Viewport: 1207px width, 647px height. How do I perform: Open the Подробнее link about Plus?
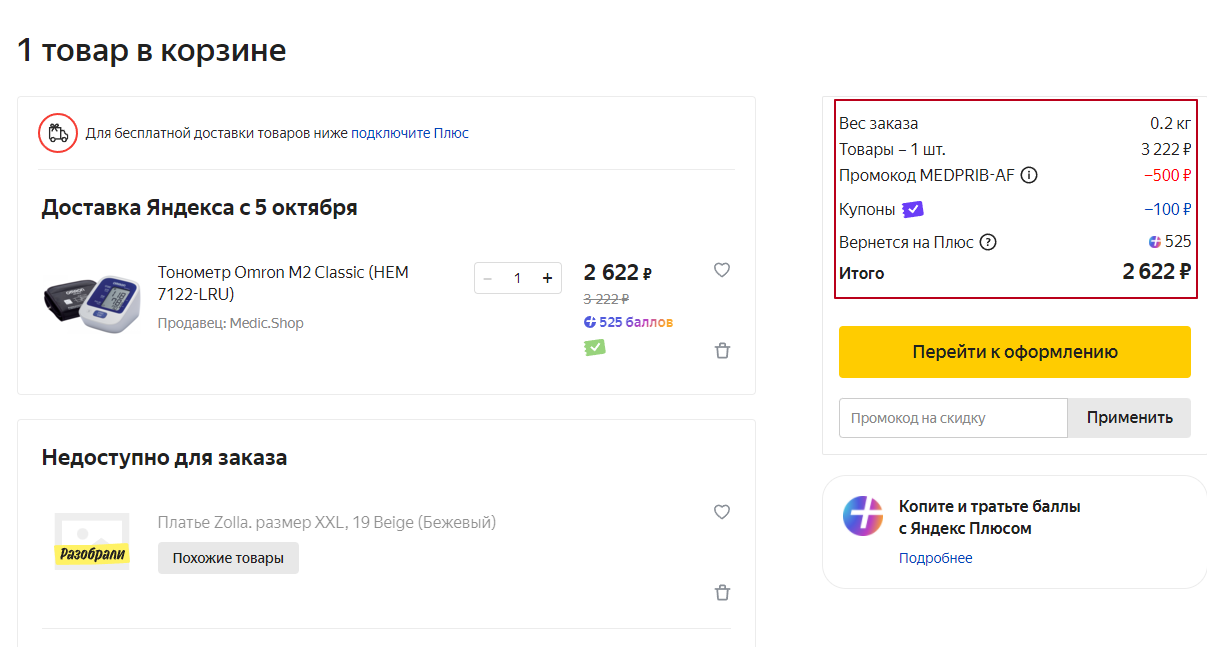point(935,558)
